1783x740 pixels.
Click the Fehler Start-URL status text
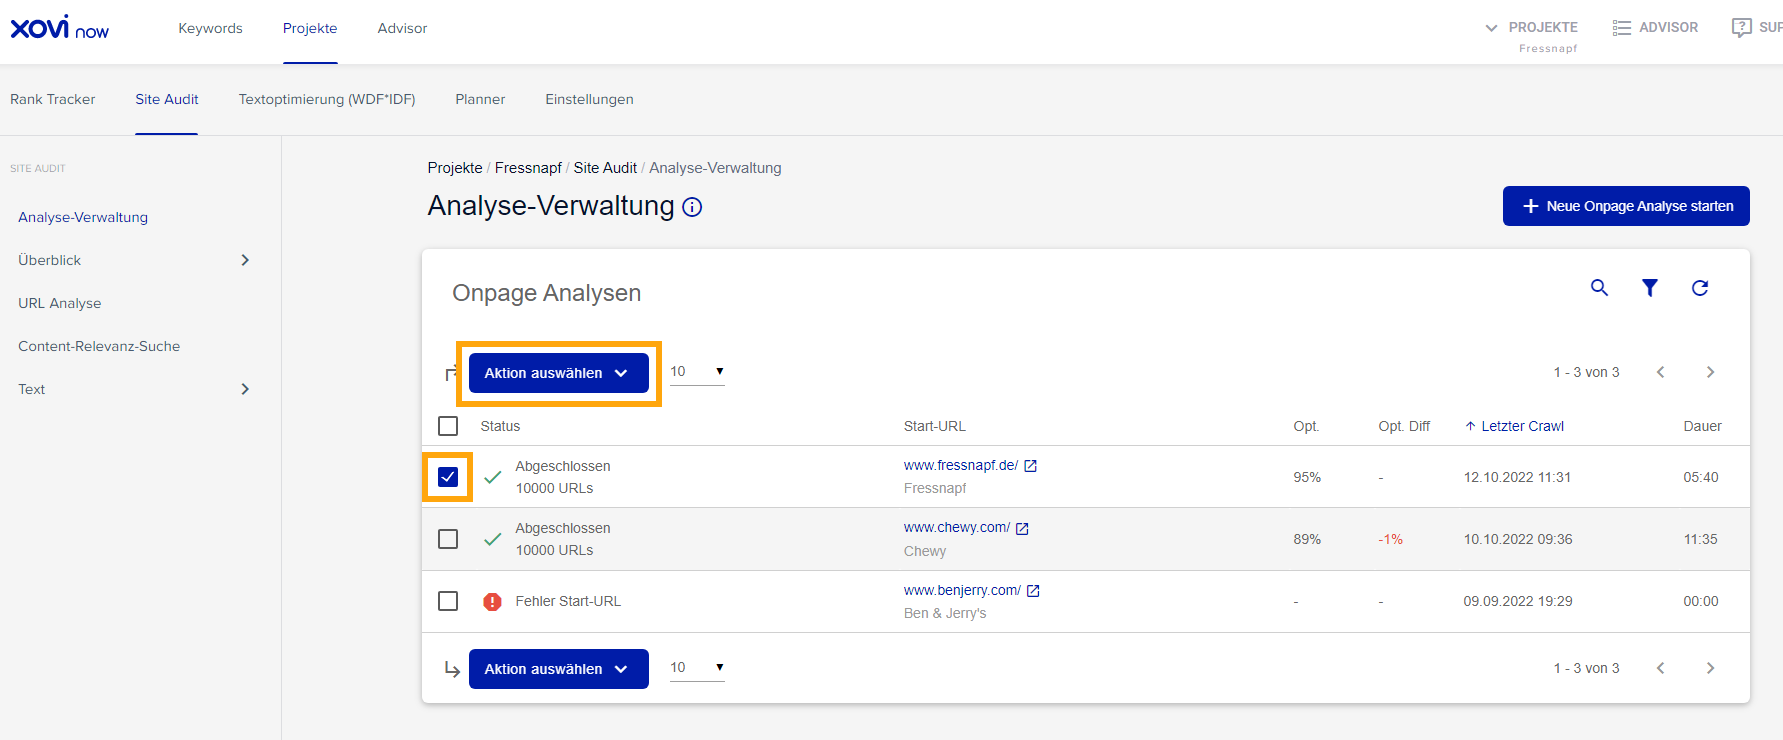568,601
